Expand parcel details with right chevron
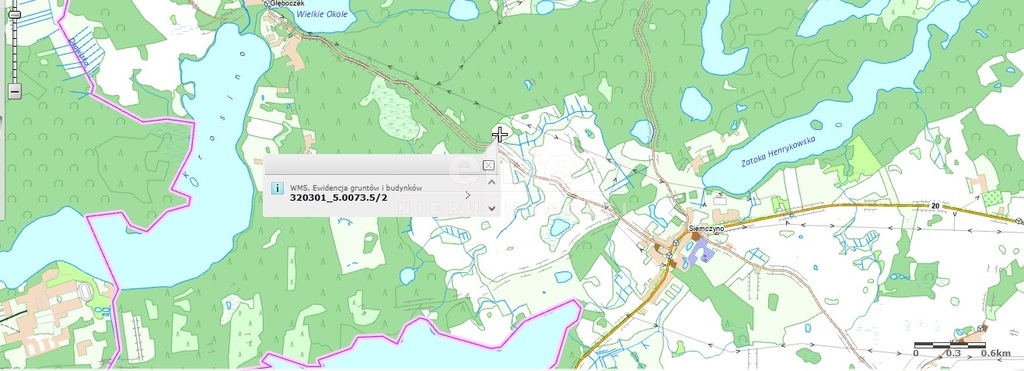Viewport: 1024px width, 371px height. click(x=468, y=195)
